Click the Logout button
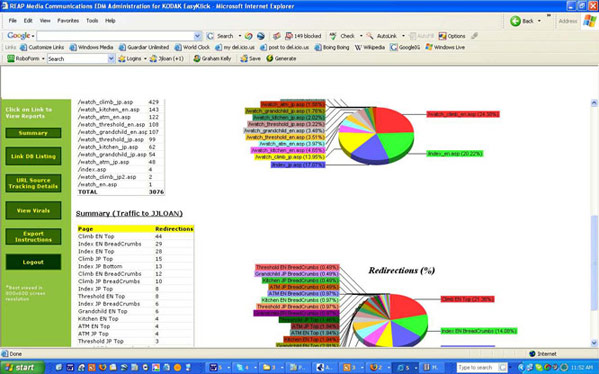The height and width of the screenshot is (374, 599). coord(33,262)
